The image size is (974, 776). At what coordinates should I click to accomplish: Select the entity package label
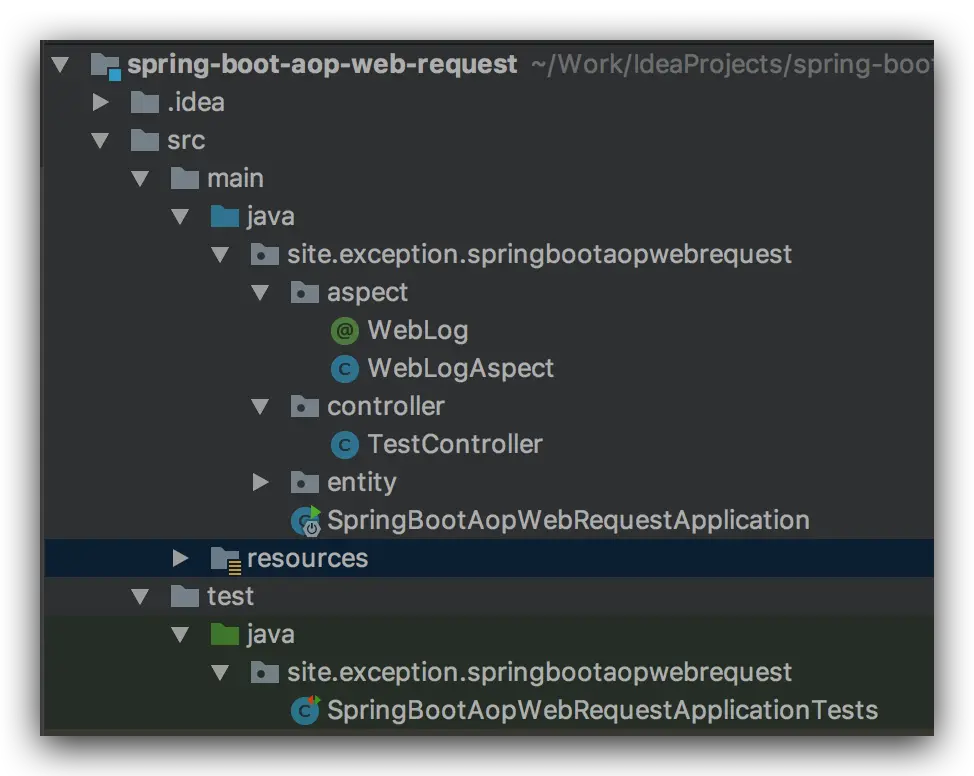click(x=362, y=483)
